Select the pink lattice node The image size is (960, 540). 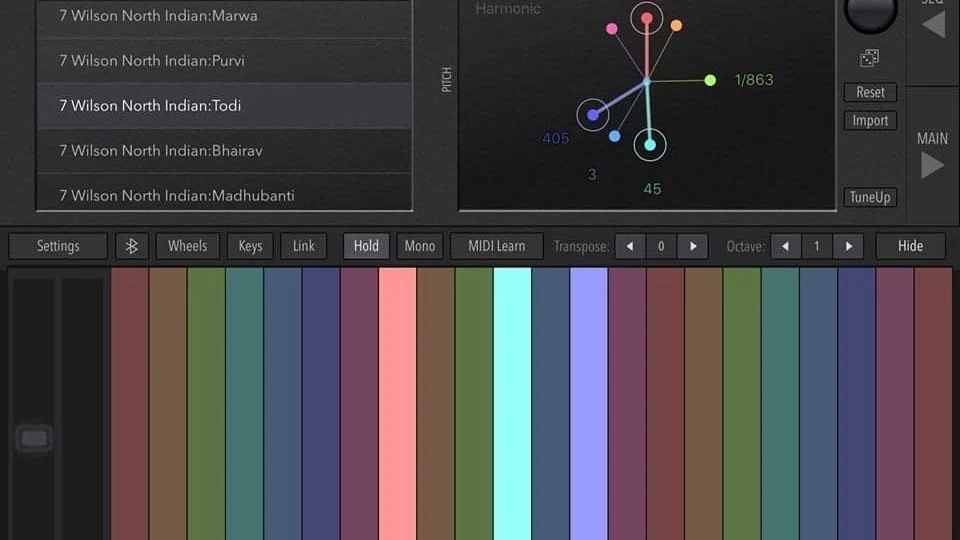click(x=612, y=29)
